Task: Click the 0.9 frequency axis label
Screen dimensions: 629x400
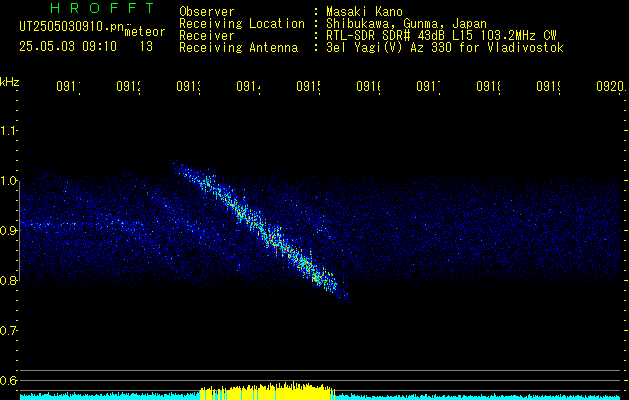Action: [8, 230]
